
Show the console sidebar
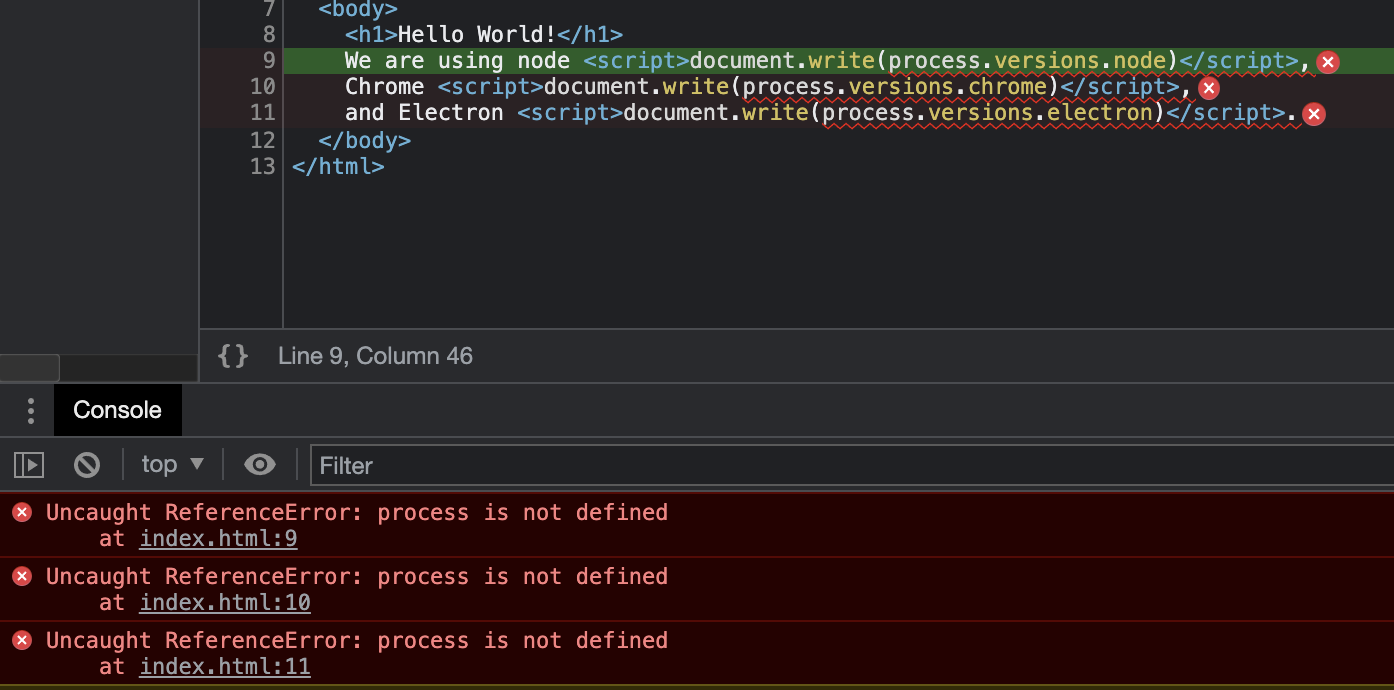click(29, 464)
